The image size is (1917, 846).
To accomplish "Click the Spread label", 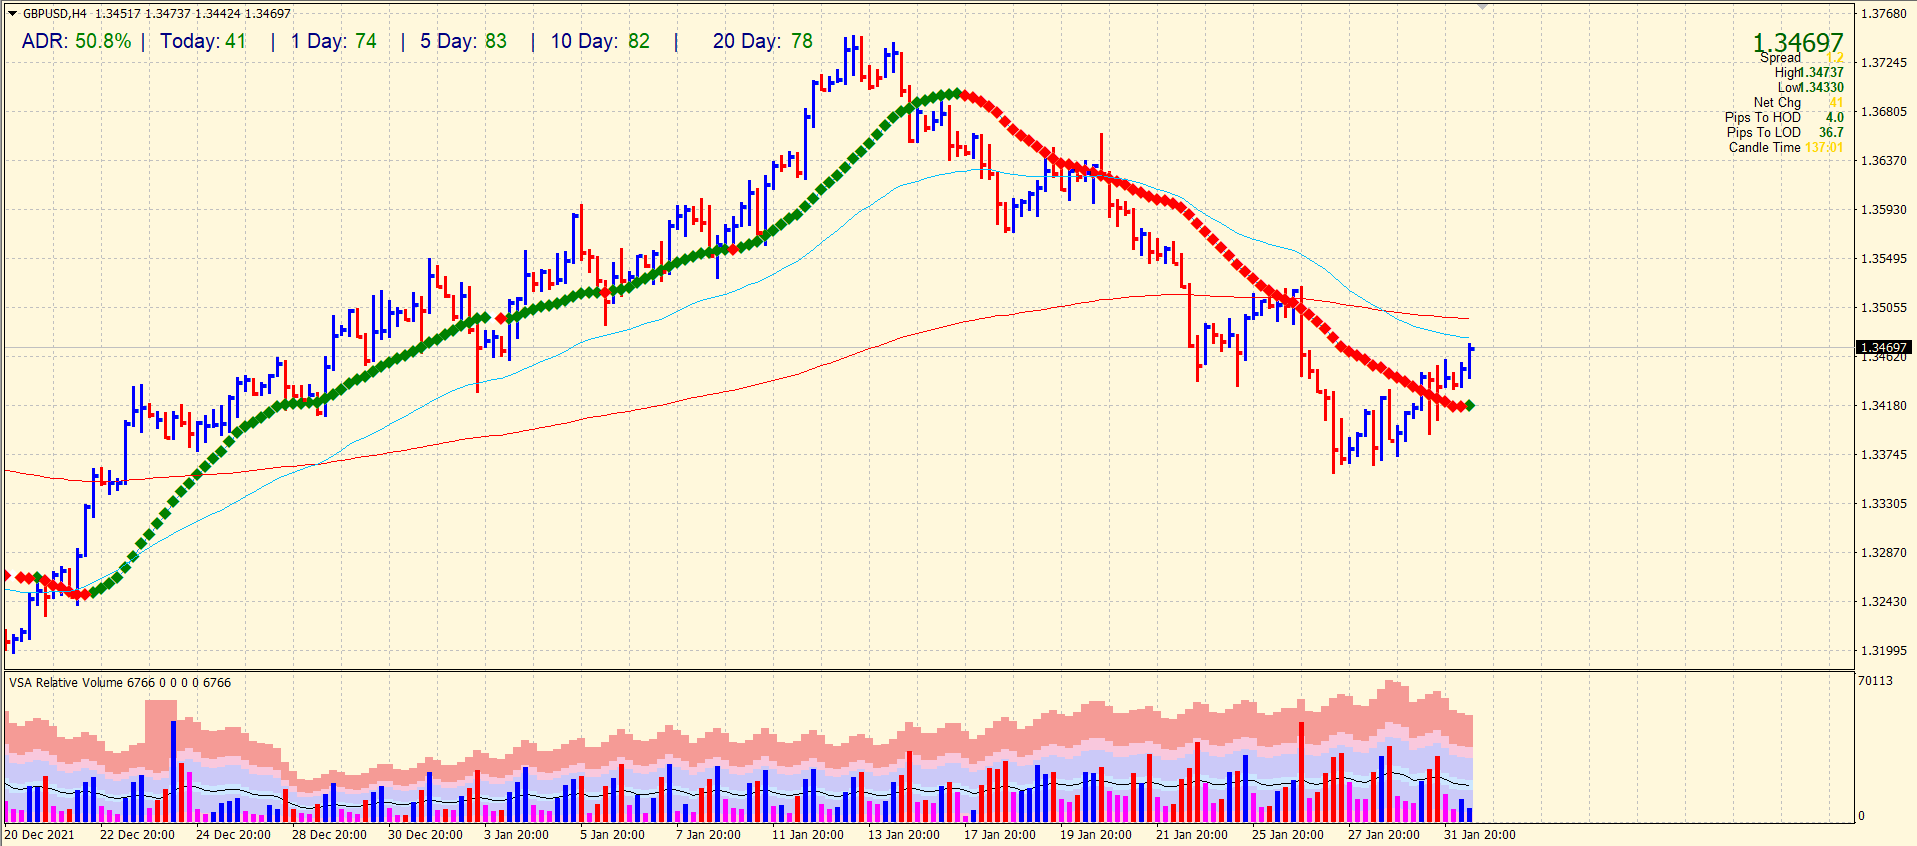I will (1780, 58).
